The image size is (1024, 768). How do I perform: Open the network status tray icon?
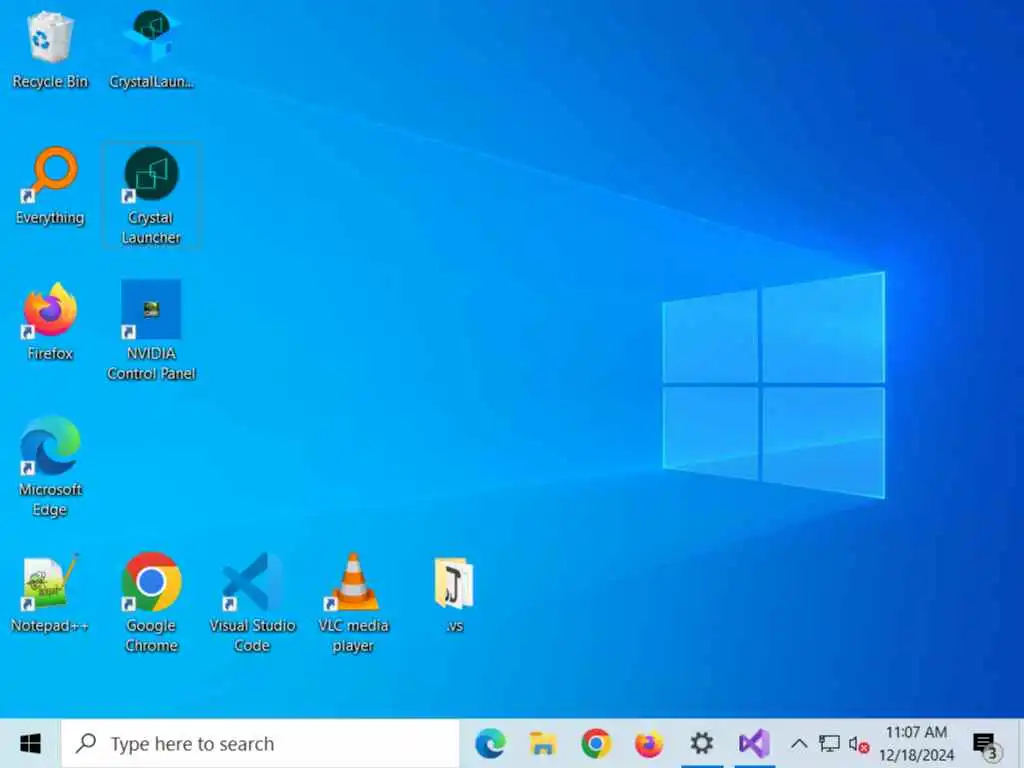(829, 743)
